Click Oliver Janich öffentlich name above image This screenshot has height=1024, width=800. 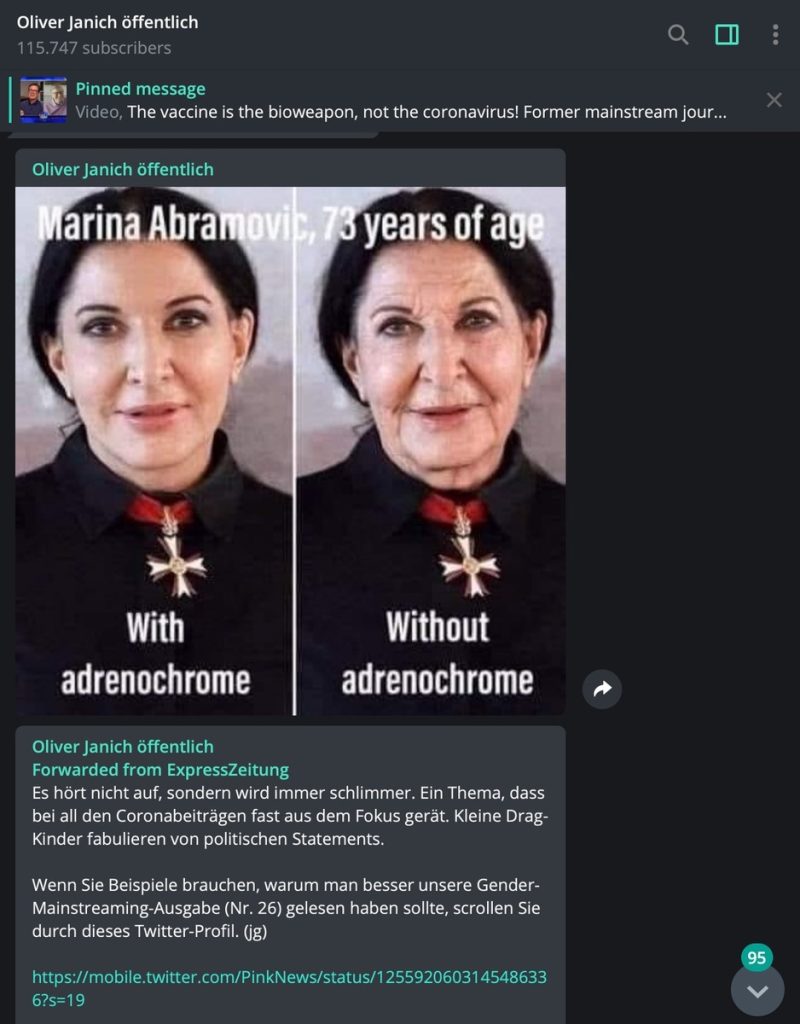(123, 170)
